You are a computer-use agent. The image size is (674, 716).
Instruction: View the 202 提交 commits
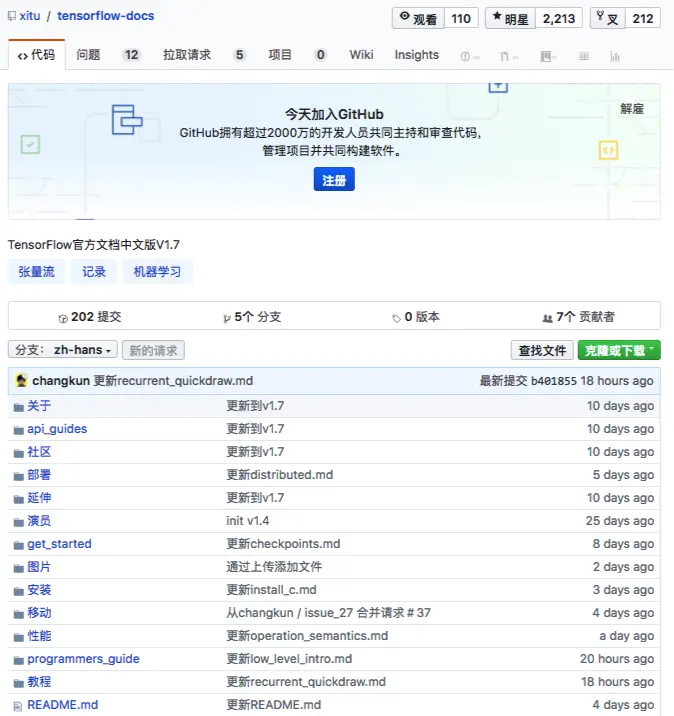coord(90,316)
